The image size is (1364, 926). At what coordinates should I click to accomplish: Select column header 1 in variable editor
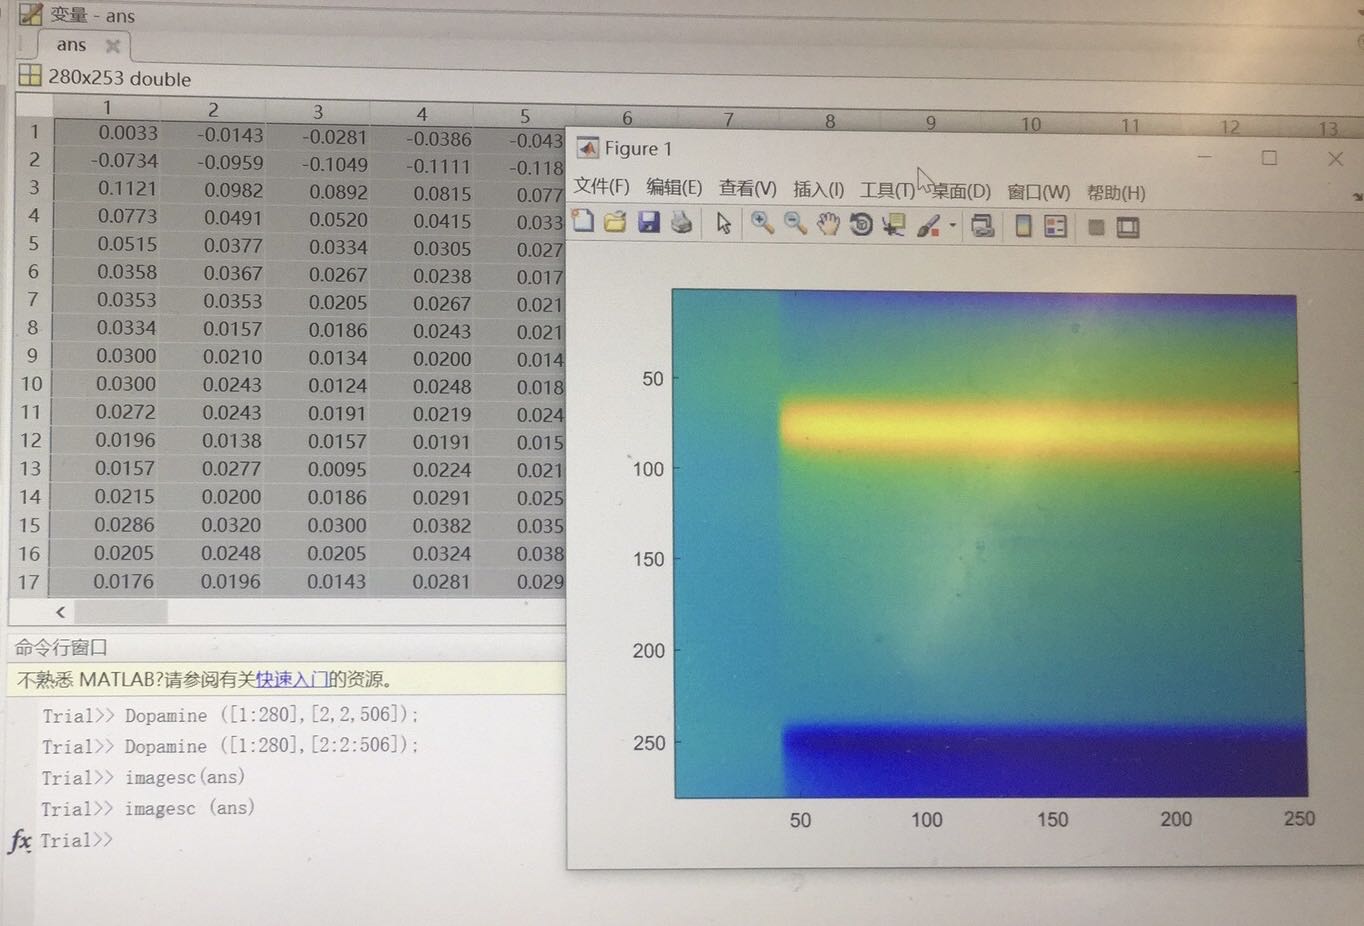pos(107,108)
